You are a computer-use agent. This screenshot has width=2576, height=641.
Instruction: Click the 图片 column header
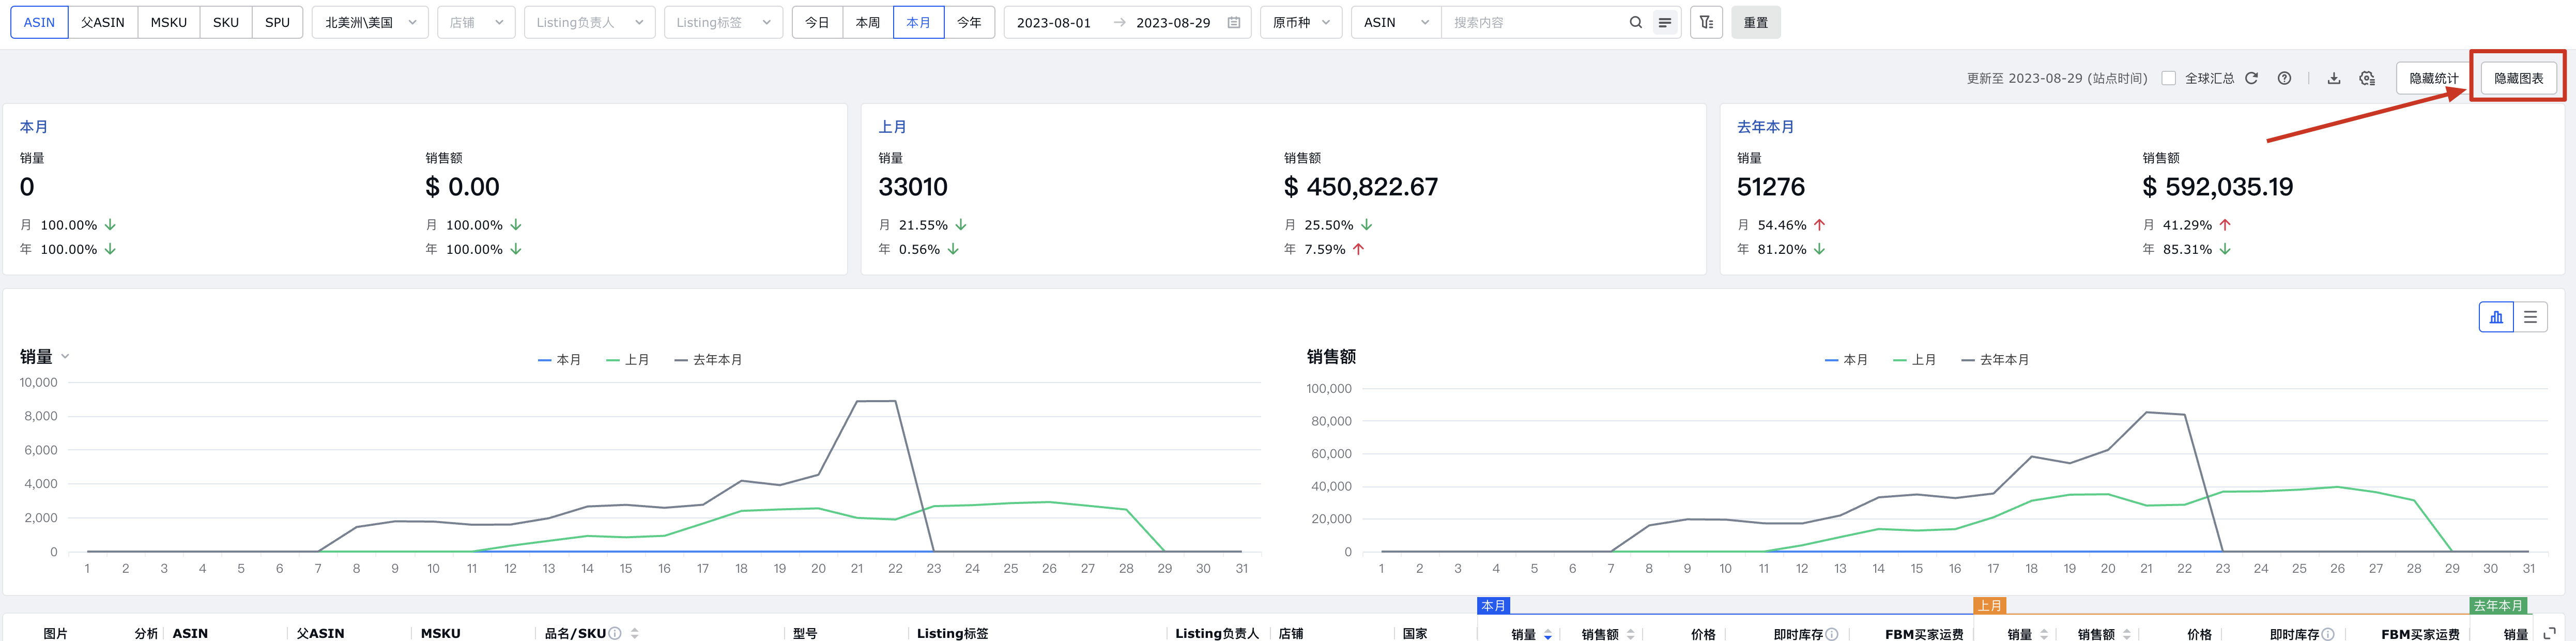pos(56,633)
